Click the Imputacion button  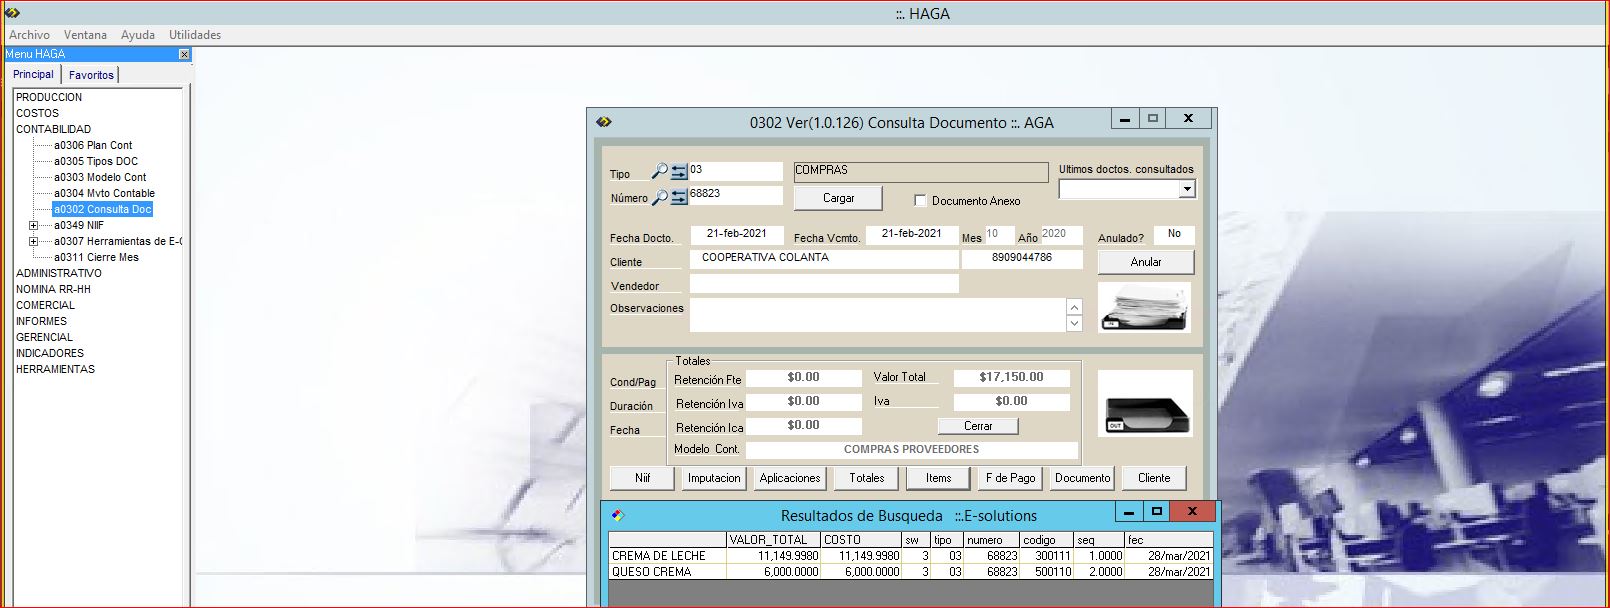coord(714,478)
